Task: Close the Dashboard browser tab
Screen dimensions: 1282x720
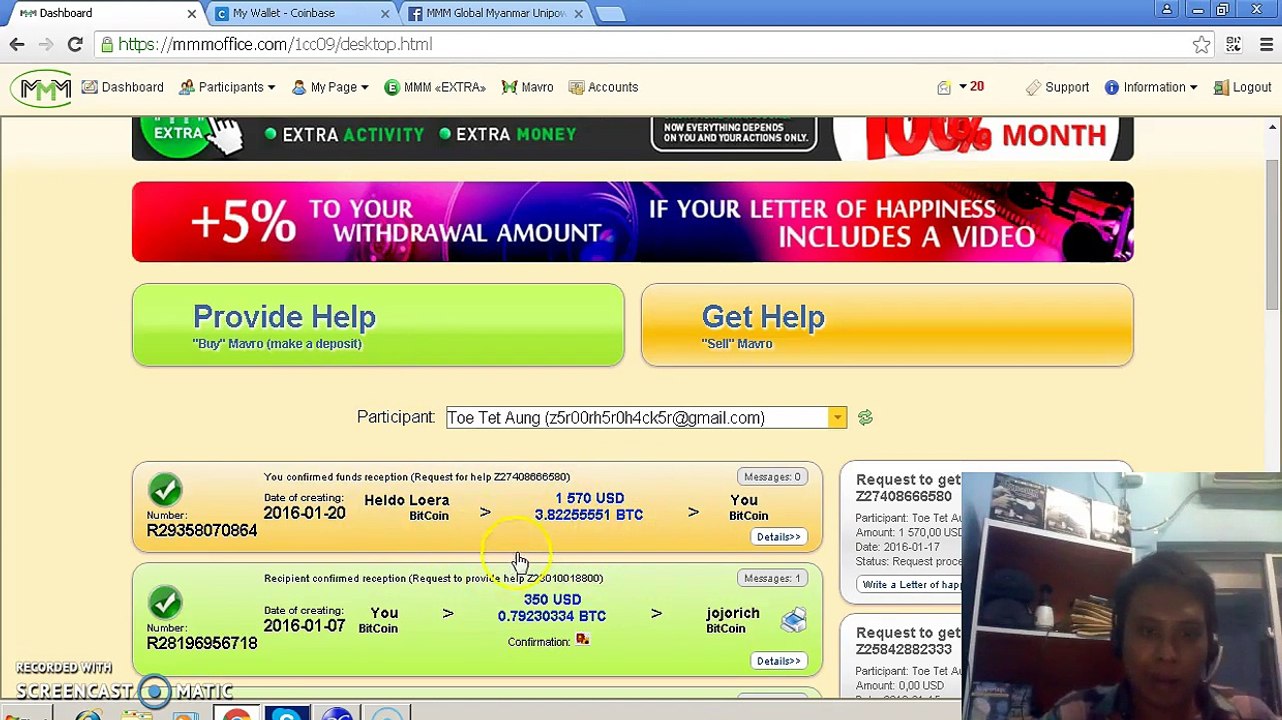Action: coord(192,14)
